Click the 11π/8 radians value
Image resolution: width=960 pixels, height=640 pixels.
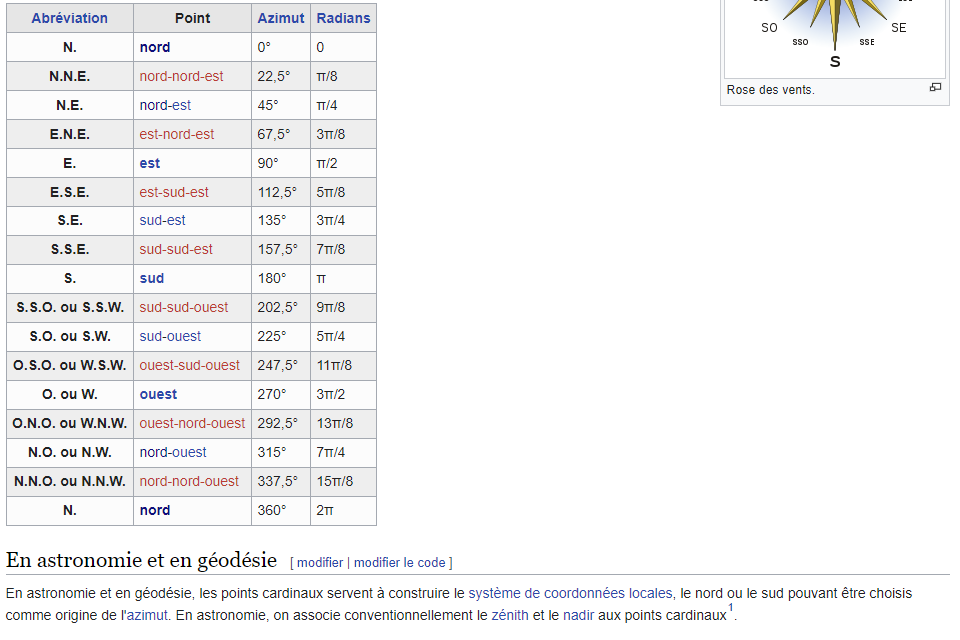pos(334,366)
